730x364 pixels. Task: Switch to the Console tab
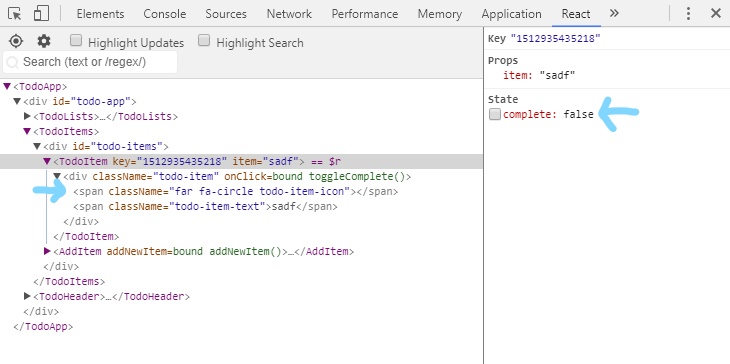[165, 14]
